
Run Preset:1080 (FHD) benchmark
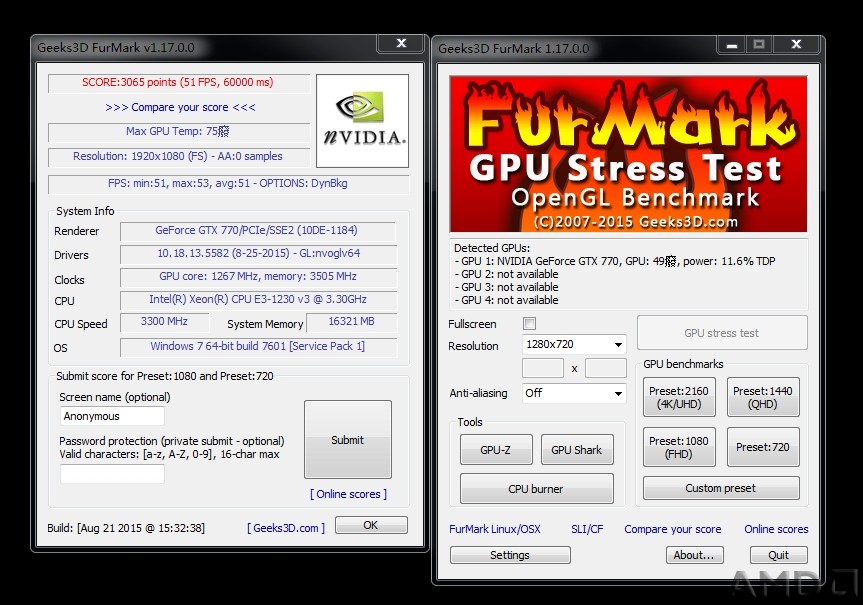pyautogui.click(x=679, y=447)
